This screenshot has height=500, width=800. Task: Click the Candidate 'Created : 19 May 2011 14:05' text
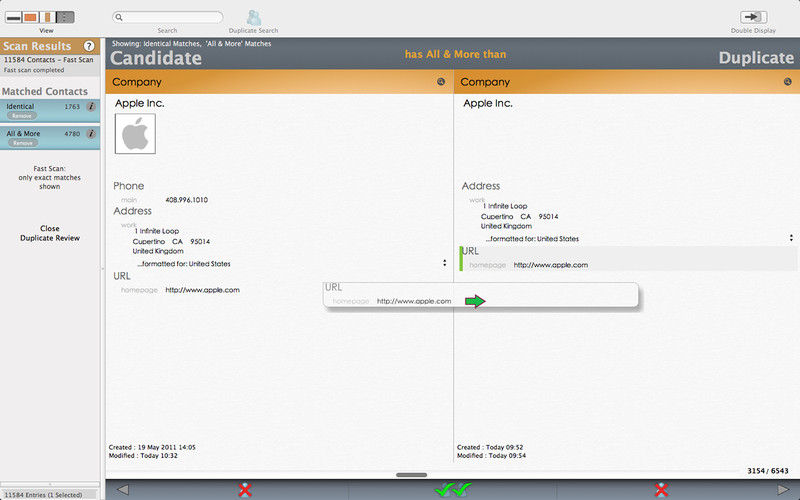click(152, 447)
